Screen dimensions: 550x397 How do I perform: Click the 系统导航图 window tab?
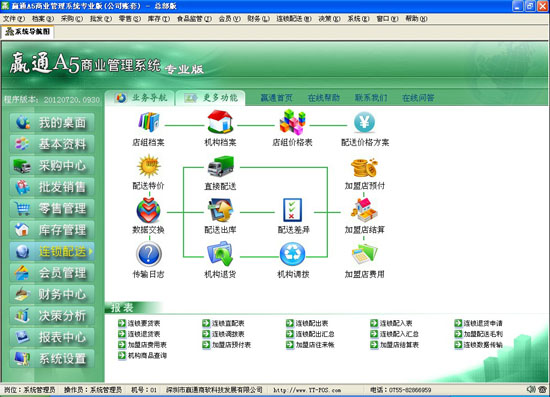28,32
